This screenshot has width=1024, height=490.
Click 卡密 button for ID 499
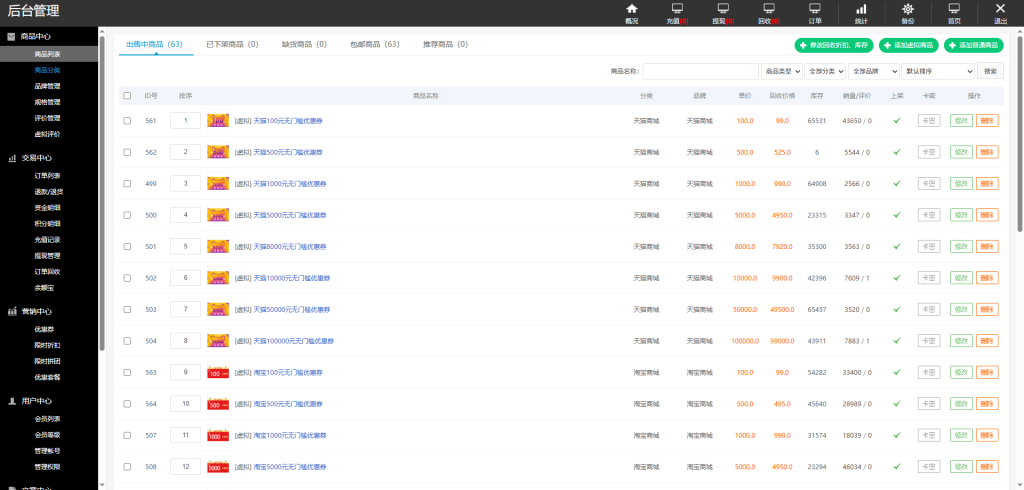(x=929, y=184)
